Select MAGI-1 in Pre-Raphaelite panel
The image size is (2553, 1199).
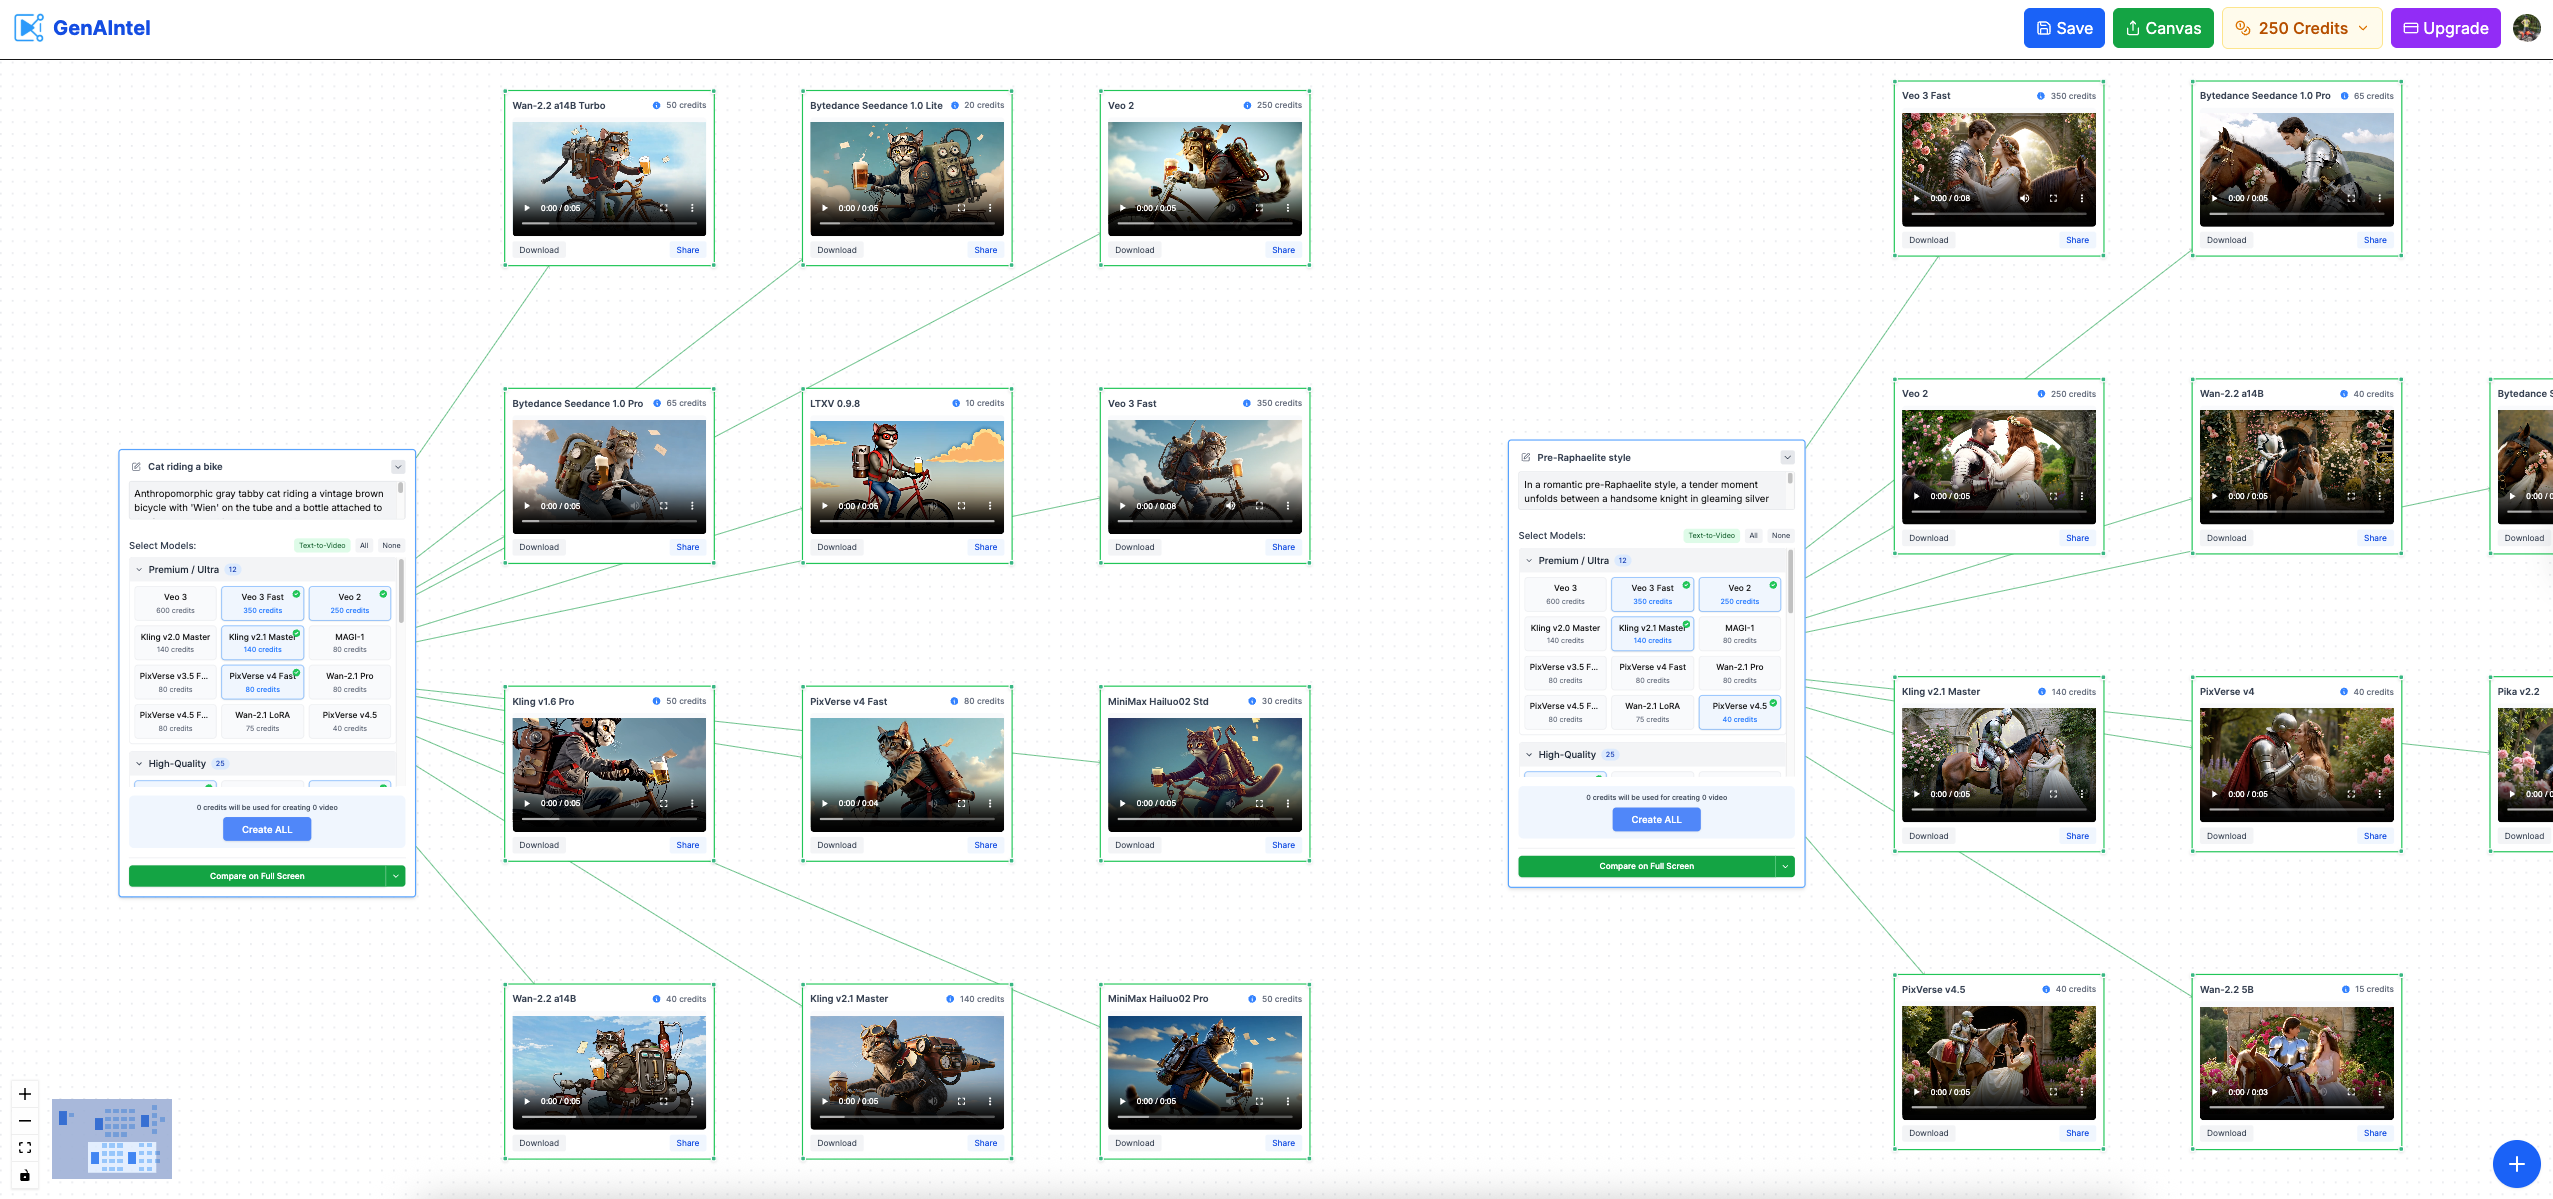(1739, 634)
